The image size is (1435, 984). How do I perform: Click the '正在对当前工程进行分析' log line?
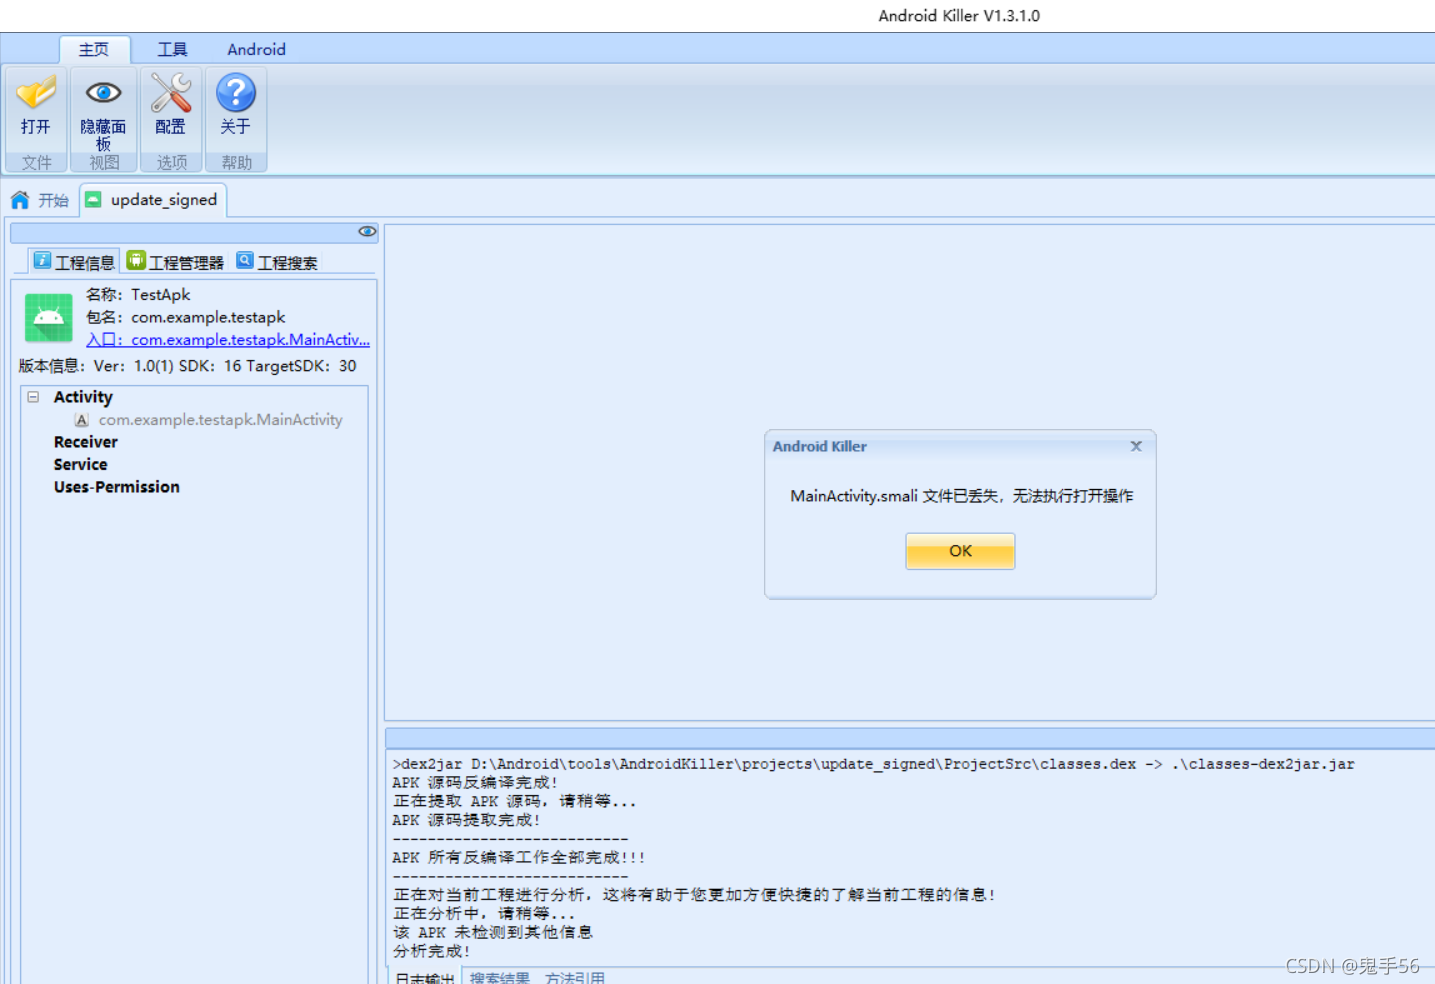[x=695, y=895]
